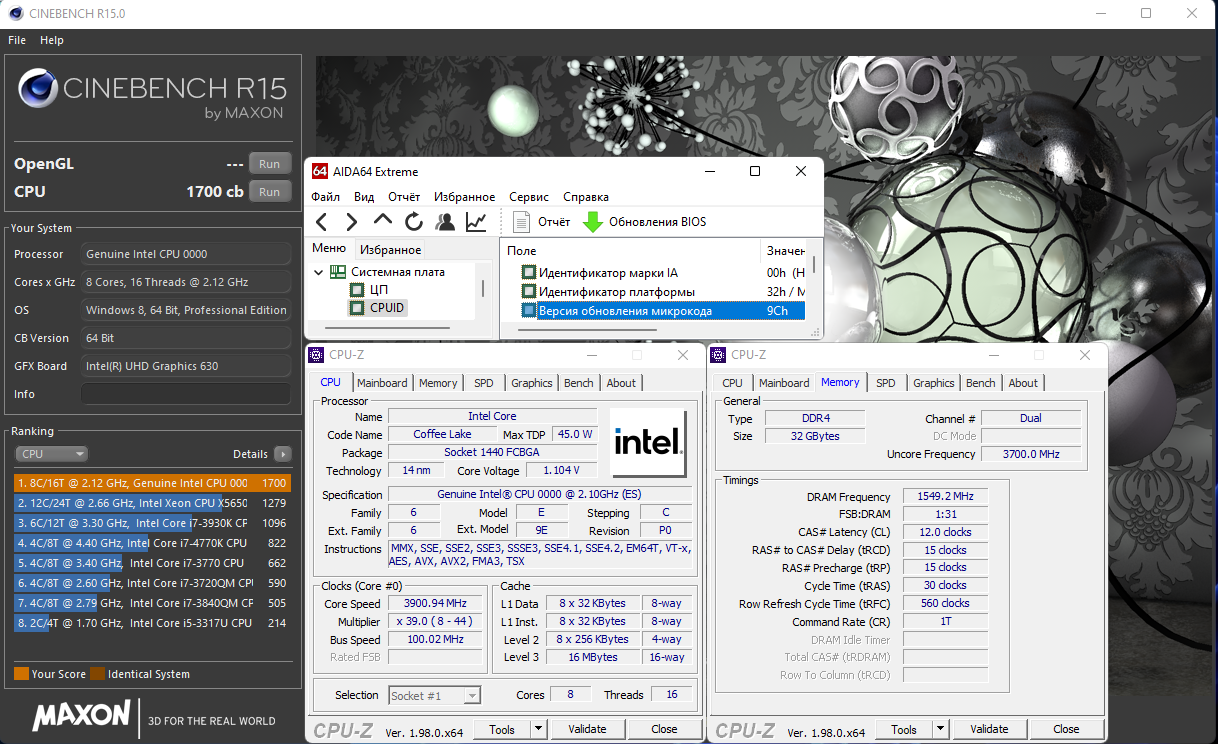Open the AIDA64 graph chart icon

(477, 222)
